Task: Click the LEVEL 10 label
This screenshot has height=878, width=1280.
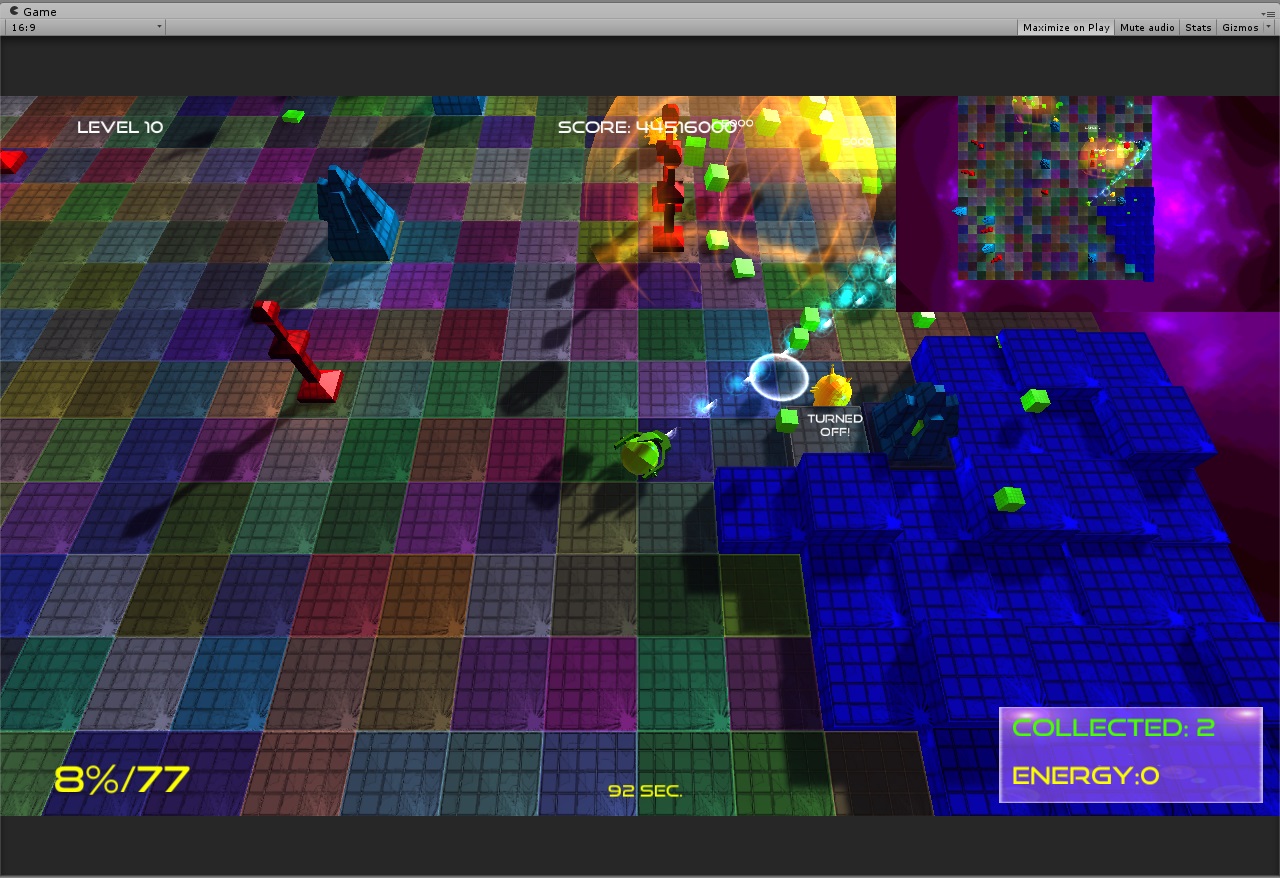Action: pos(120,127)
